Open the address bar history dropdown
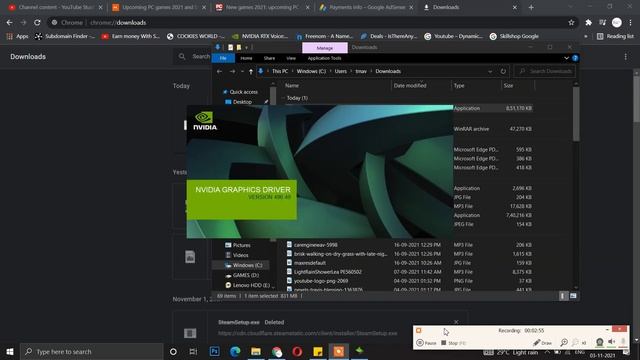 click(490, 71)
